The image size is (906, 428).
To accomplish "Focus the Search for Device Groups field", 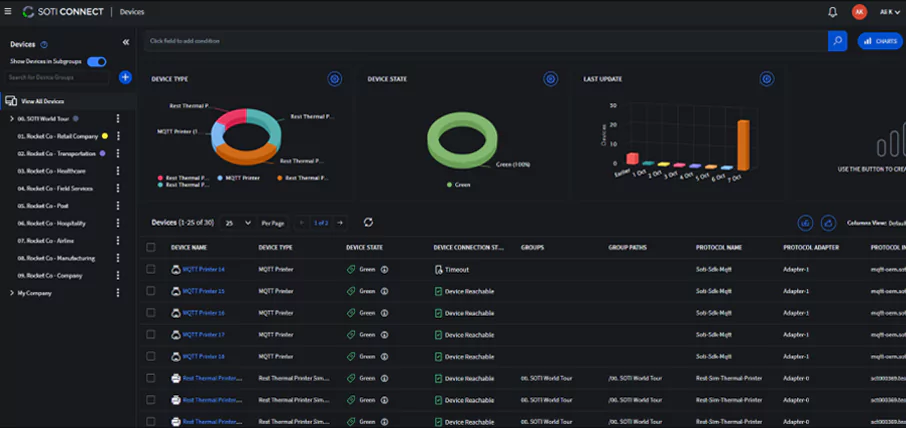I will pyautogui.click(x=57, y=77).
